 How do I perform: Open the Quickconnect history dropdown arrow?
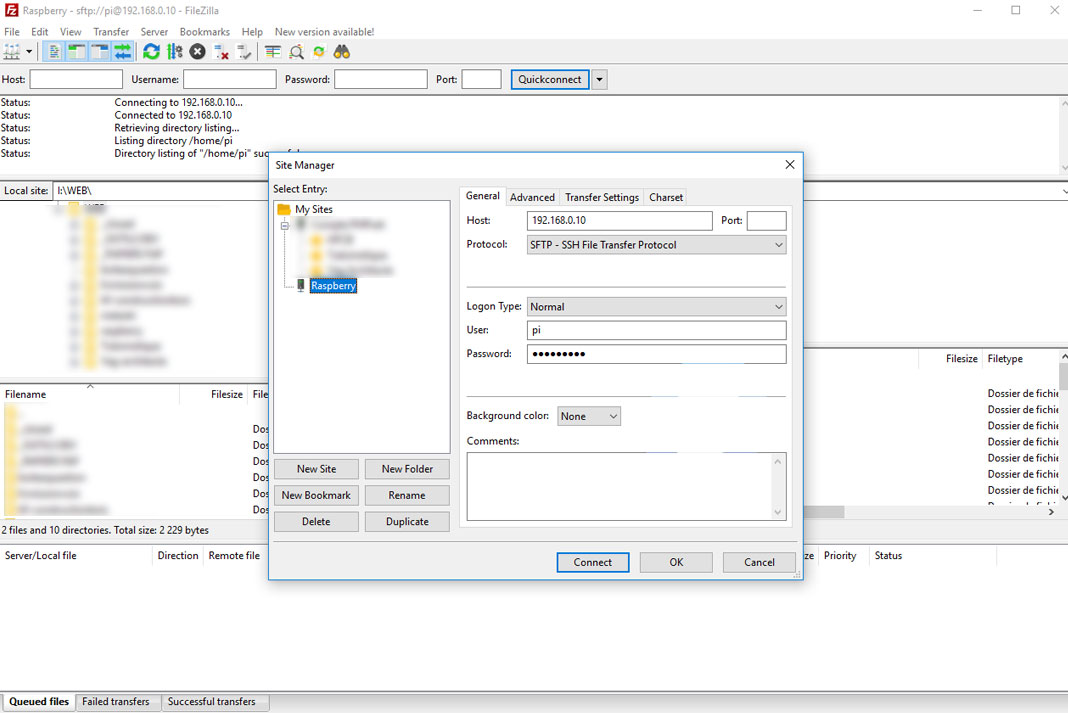599,79
